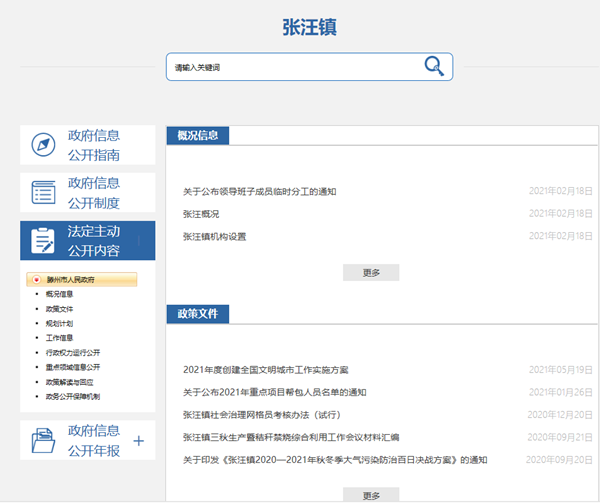600x504 pixels.
Task: Select 重点领域信息公开 in the sidebar
Action: coord(72,367)
